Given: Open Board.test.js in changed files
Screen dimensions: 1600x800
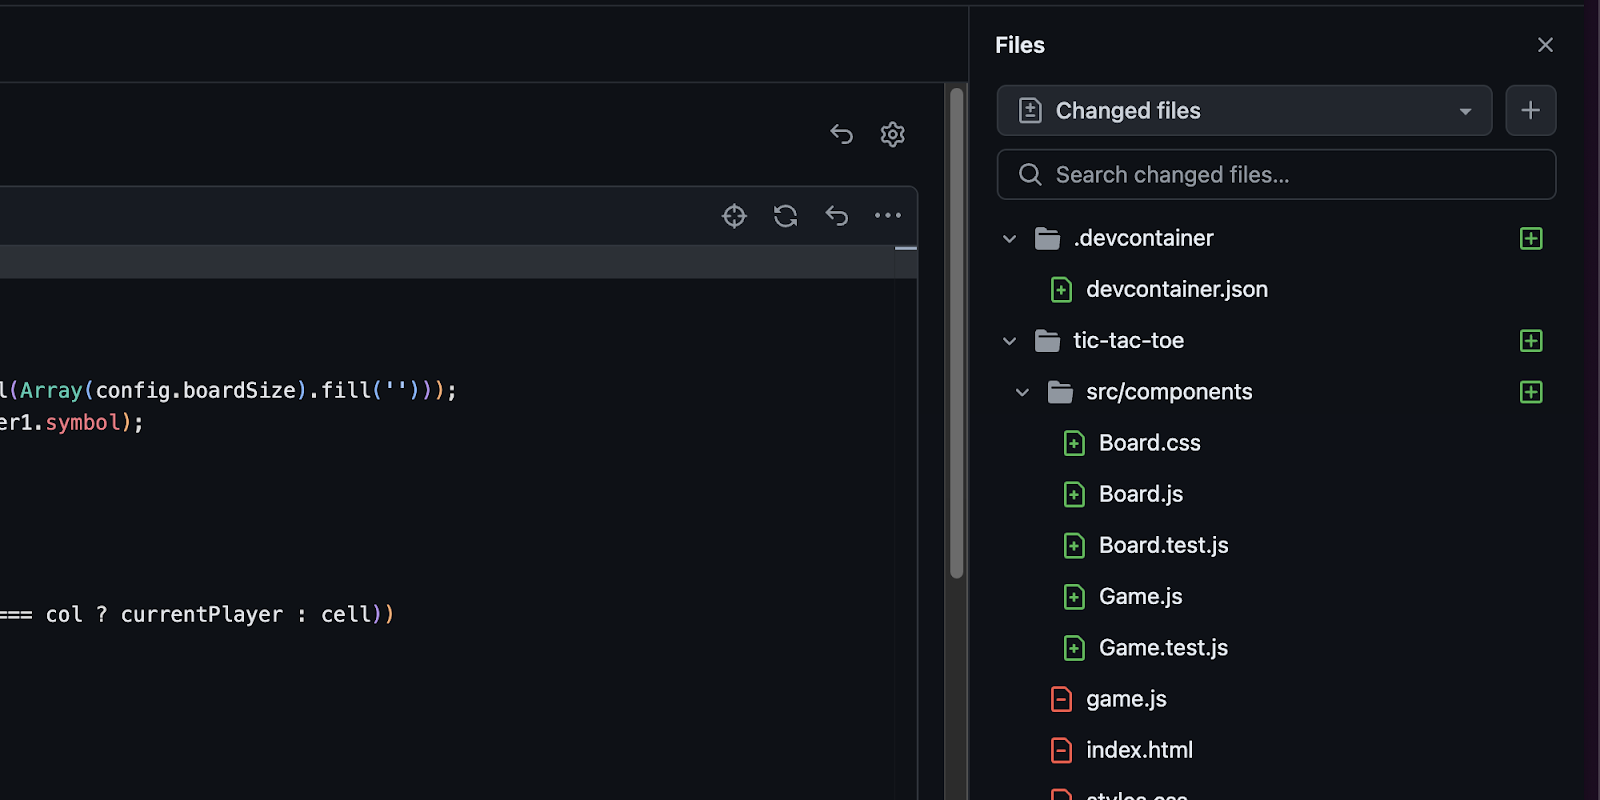Looking at the screenshot, I should [1163, 545].
